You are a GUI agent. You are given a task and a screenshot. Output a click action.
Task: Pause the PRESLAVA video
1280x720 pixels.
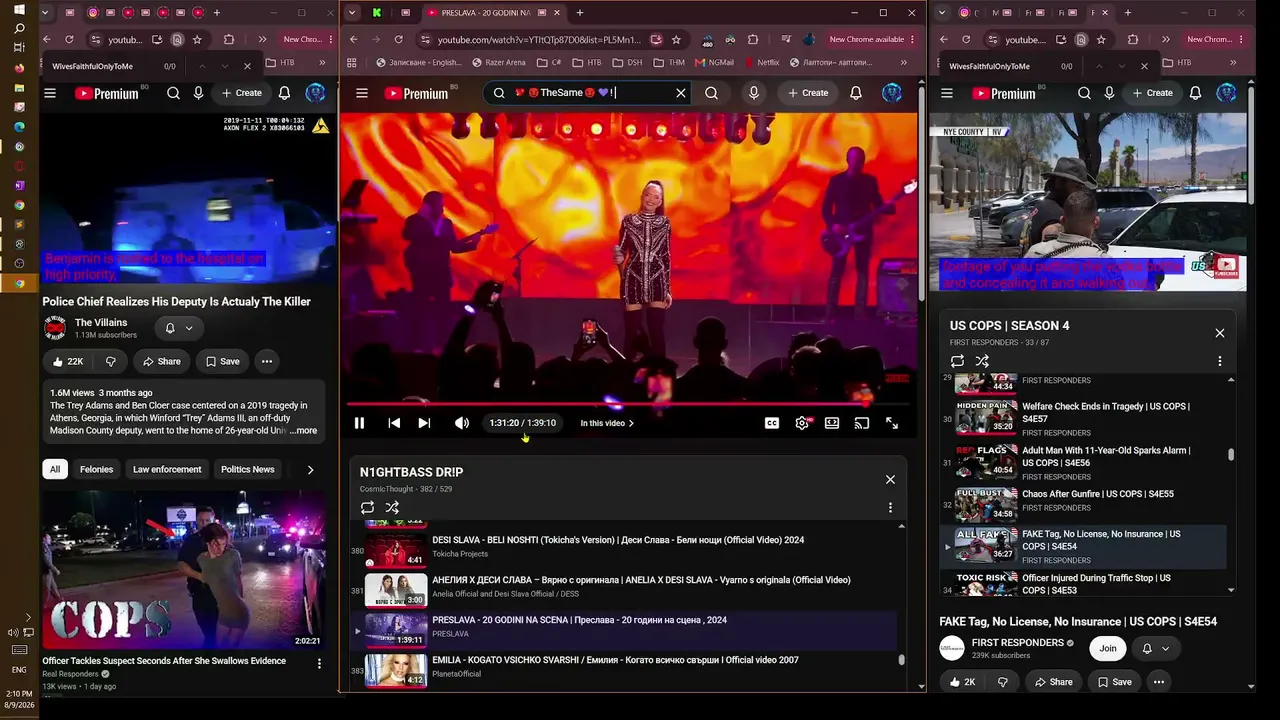click(x=359, y=423)
